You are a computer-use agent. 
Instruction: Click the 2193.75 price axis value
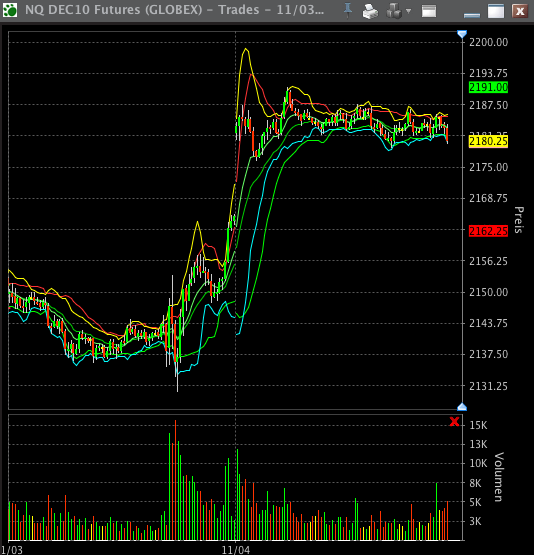[488, 73]
